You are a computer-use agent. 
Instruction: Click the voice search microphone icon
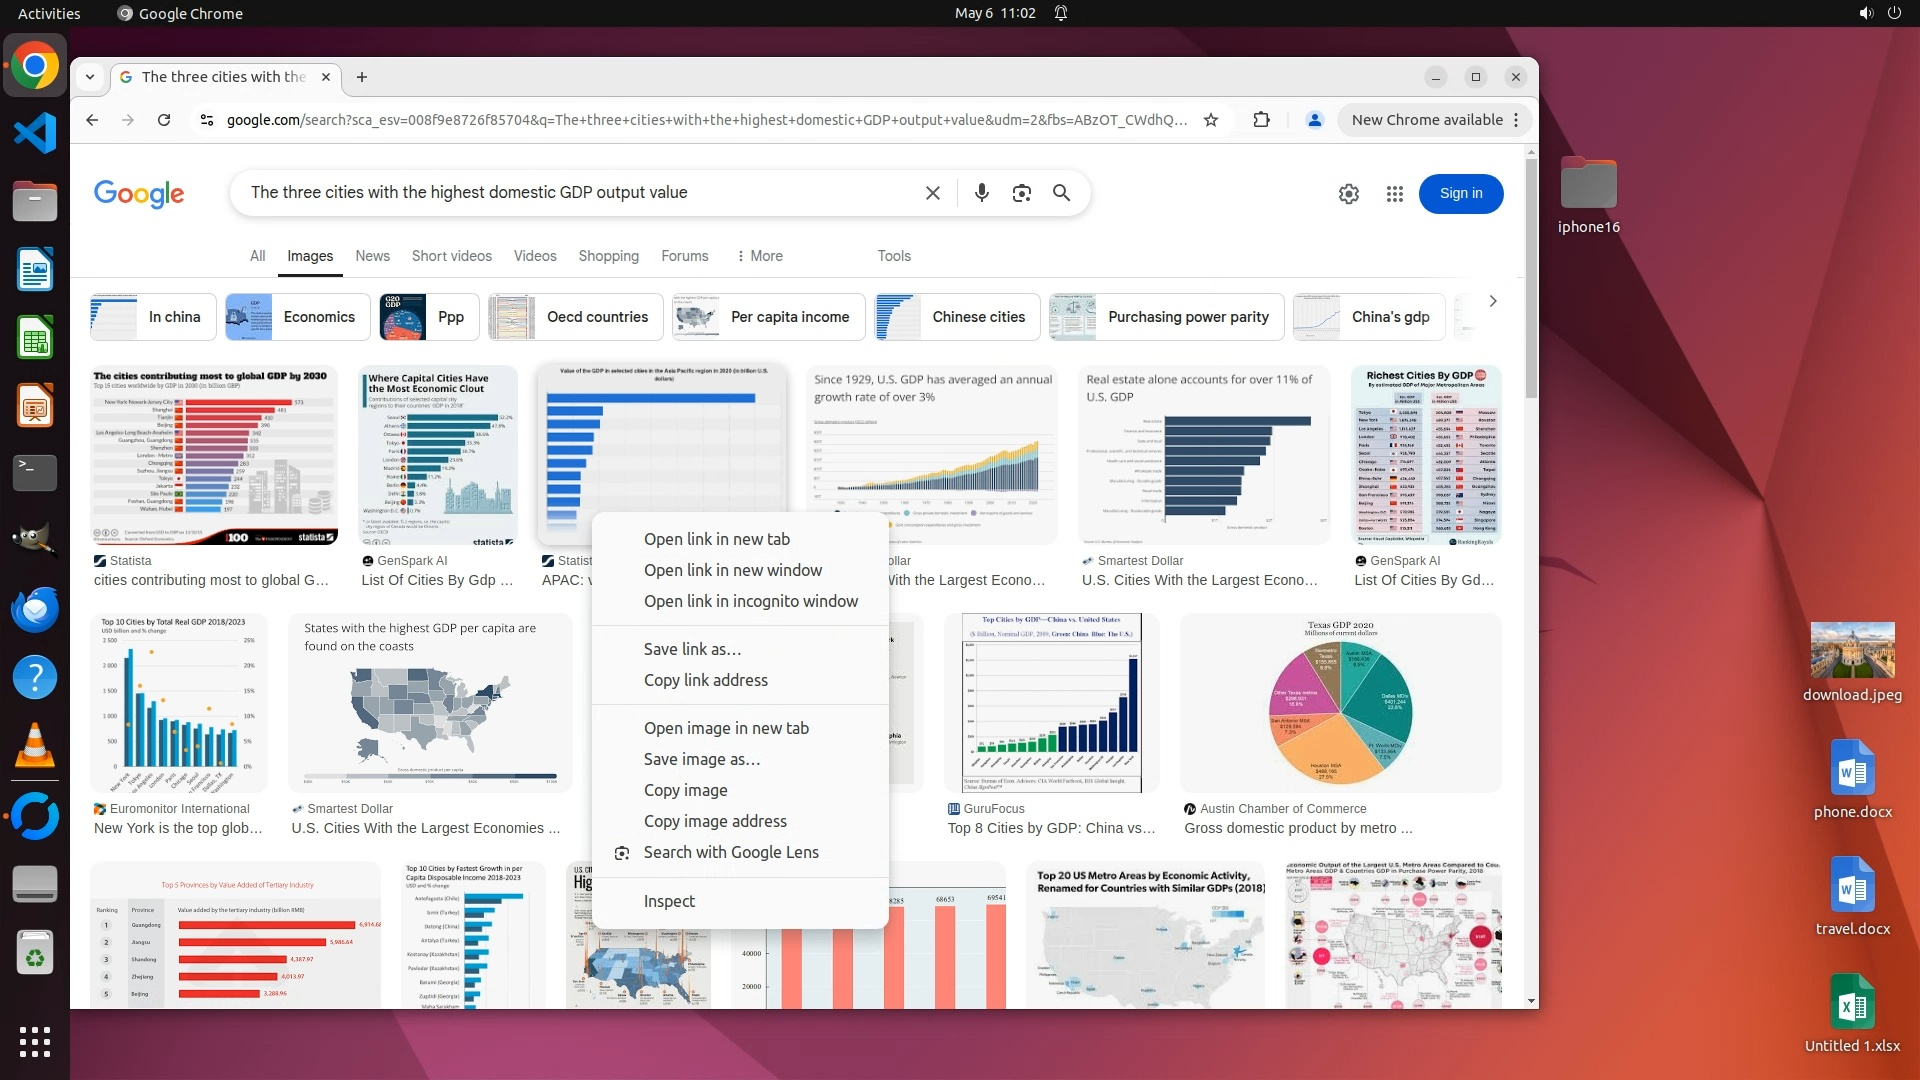[981, 193]
